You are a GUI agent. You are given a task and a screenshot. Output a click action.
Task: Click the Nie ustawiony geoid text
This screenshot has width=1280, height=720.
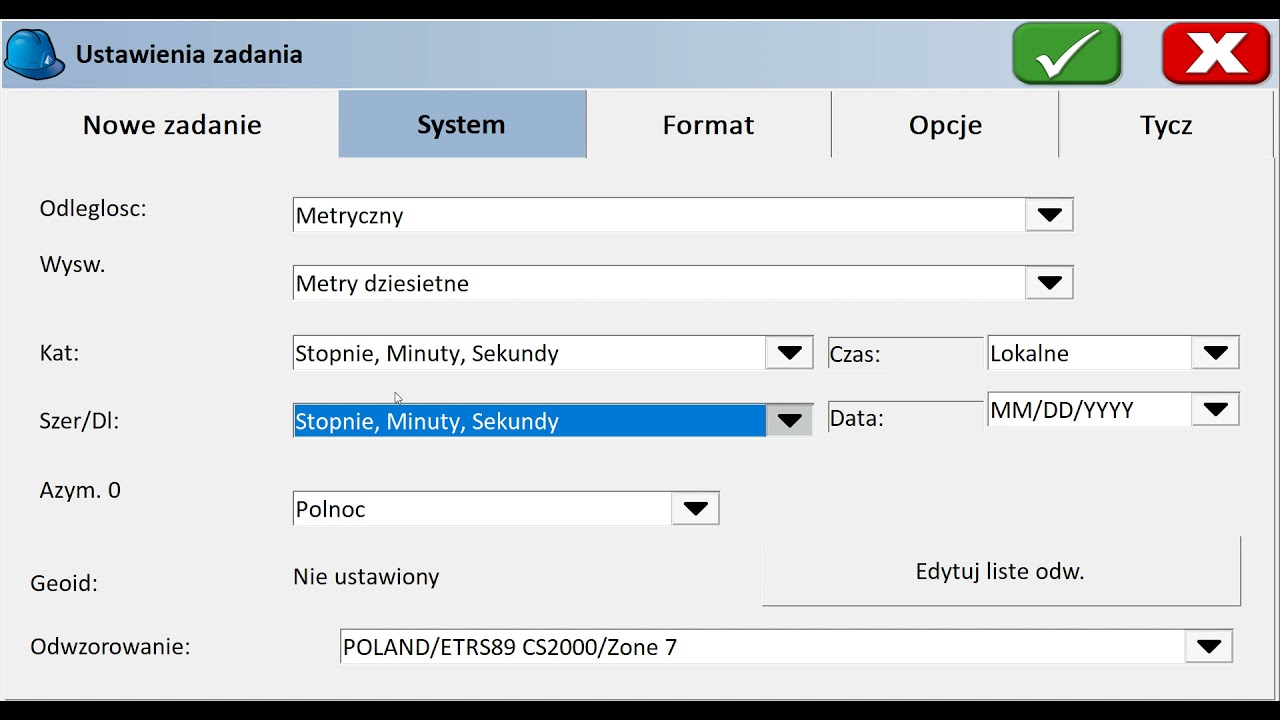[366, 577]
